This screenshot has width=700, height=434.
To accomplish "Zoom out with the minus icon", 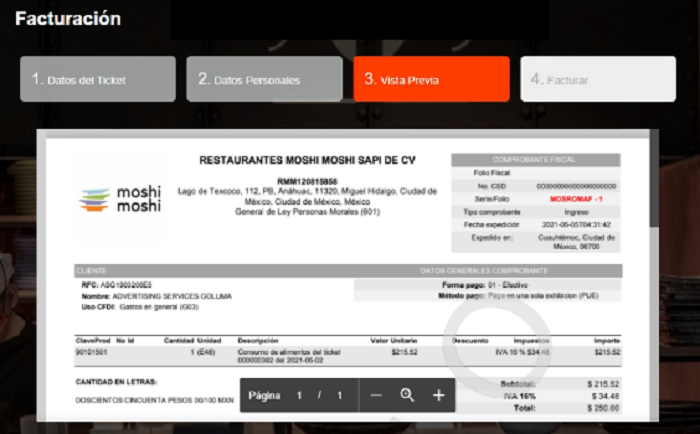I will tap(376, 395).
